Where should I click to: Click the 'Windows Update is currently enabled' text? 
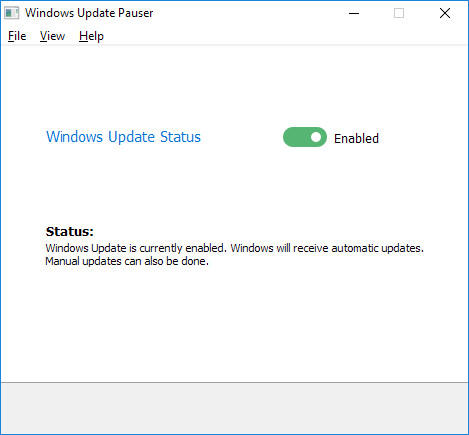point(136,248)
